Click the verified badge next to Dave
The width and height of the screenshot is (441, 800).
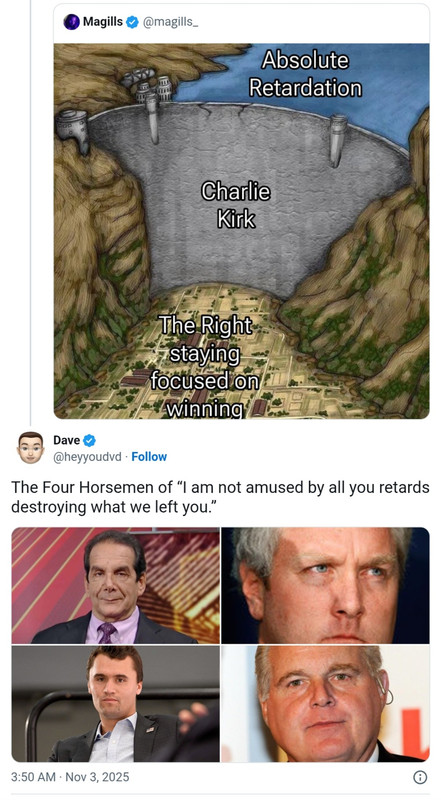pyautogui.click(x=89, y=440)
